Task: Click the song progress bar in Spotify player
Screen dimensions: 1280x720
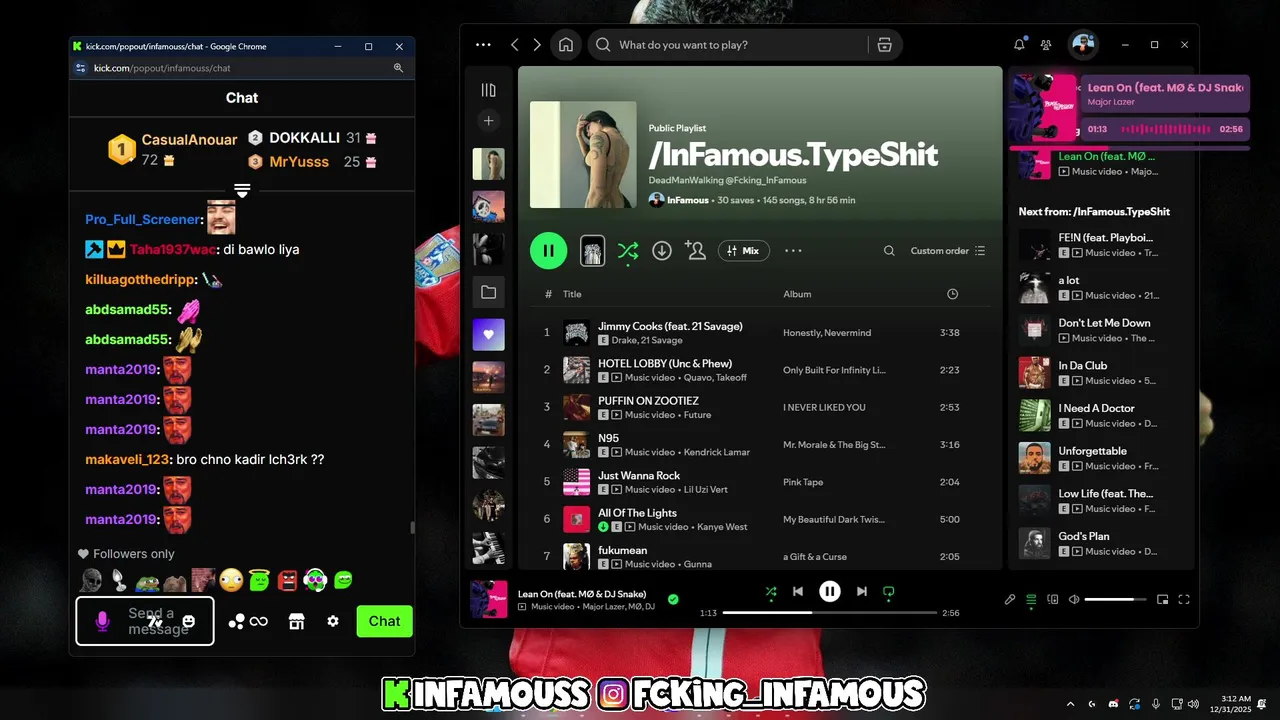Action: [x=830, y=612]
